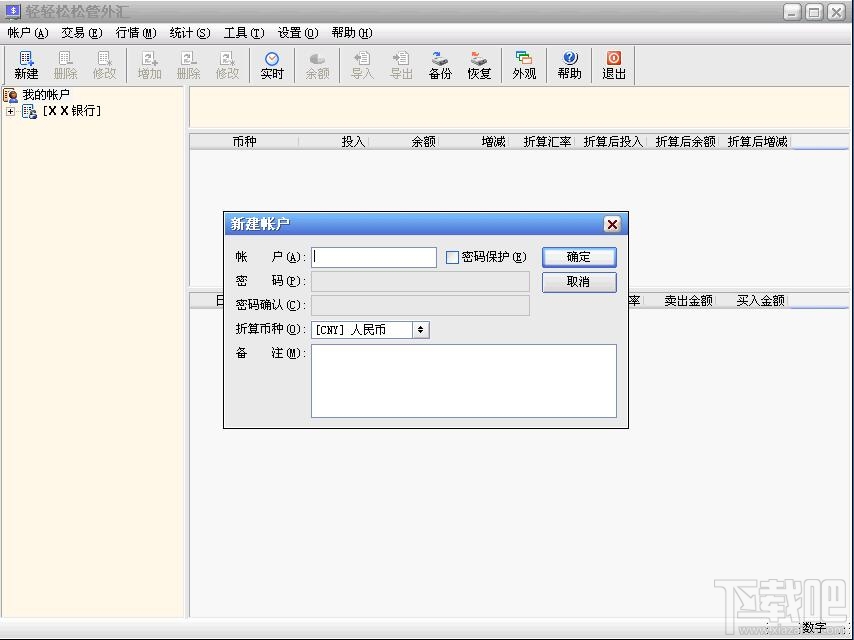Open the 折算币种 currency dropdown
The width and height of the screenshot is (854, 640).
[420, 330]
